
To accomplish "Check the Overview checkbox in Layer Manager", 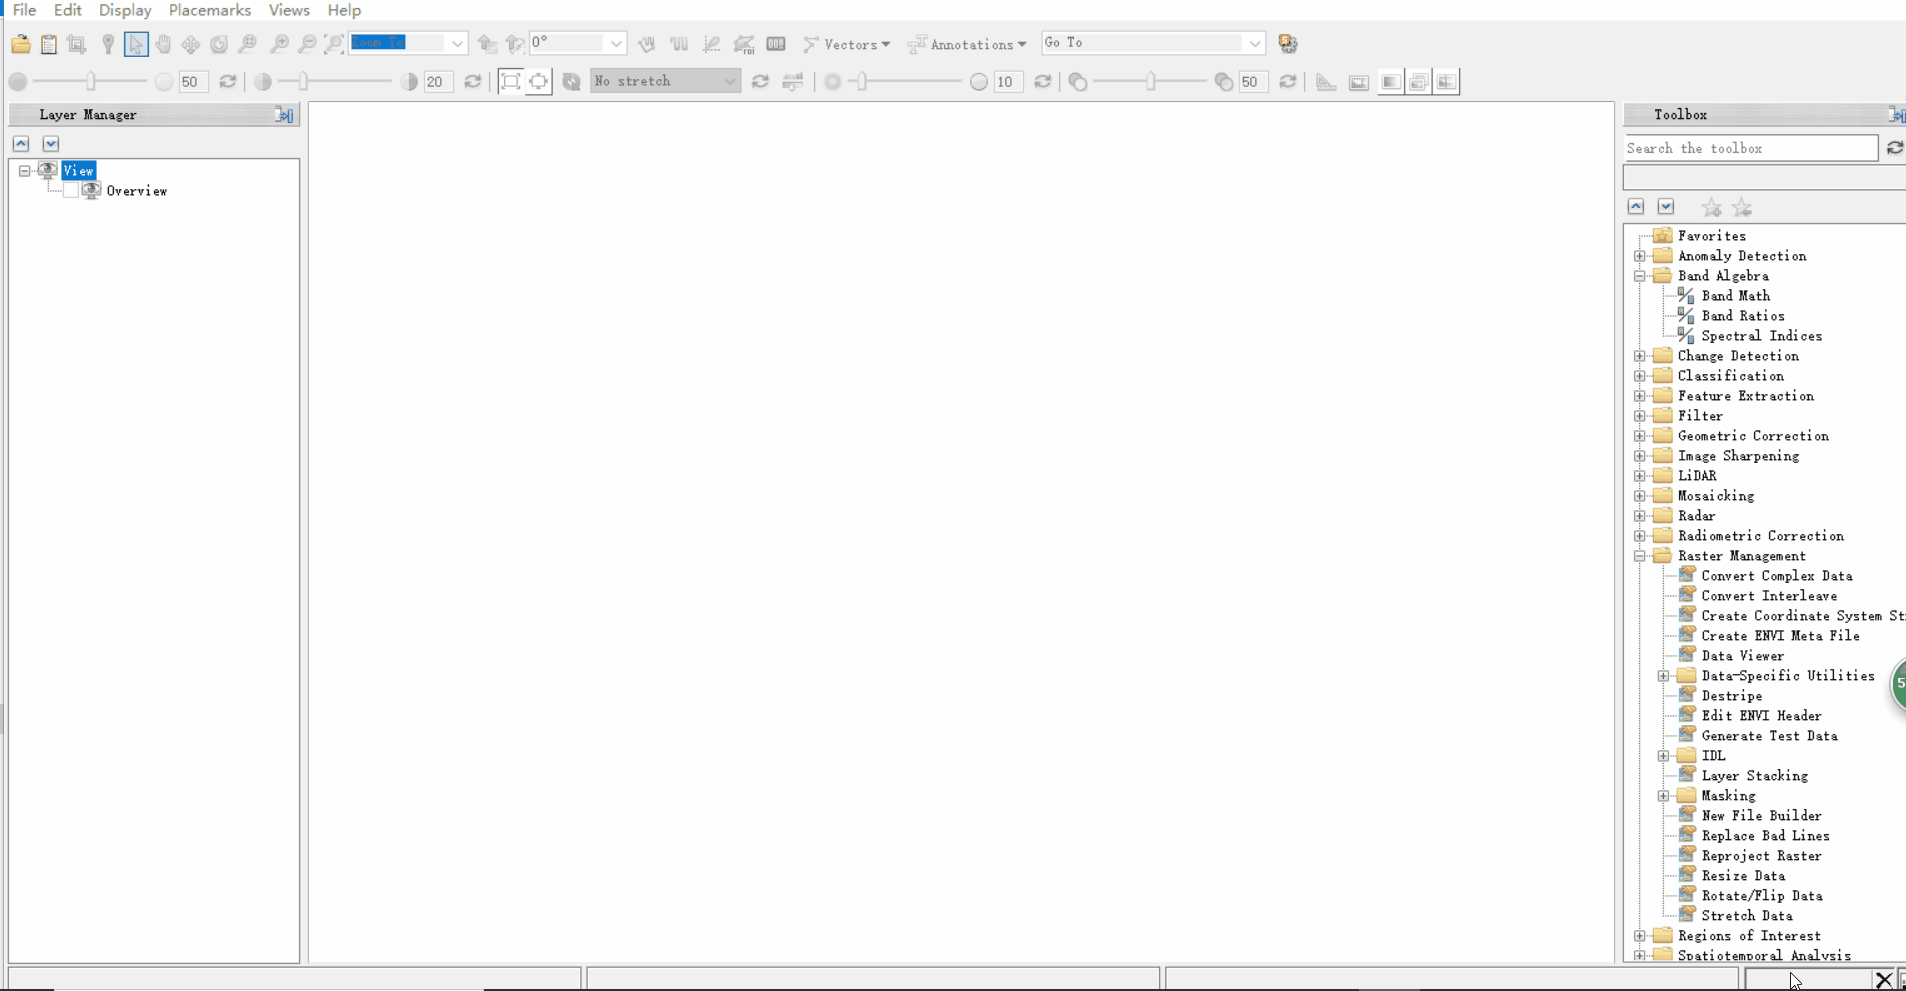I will (71, 191).
